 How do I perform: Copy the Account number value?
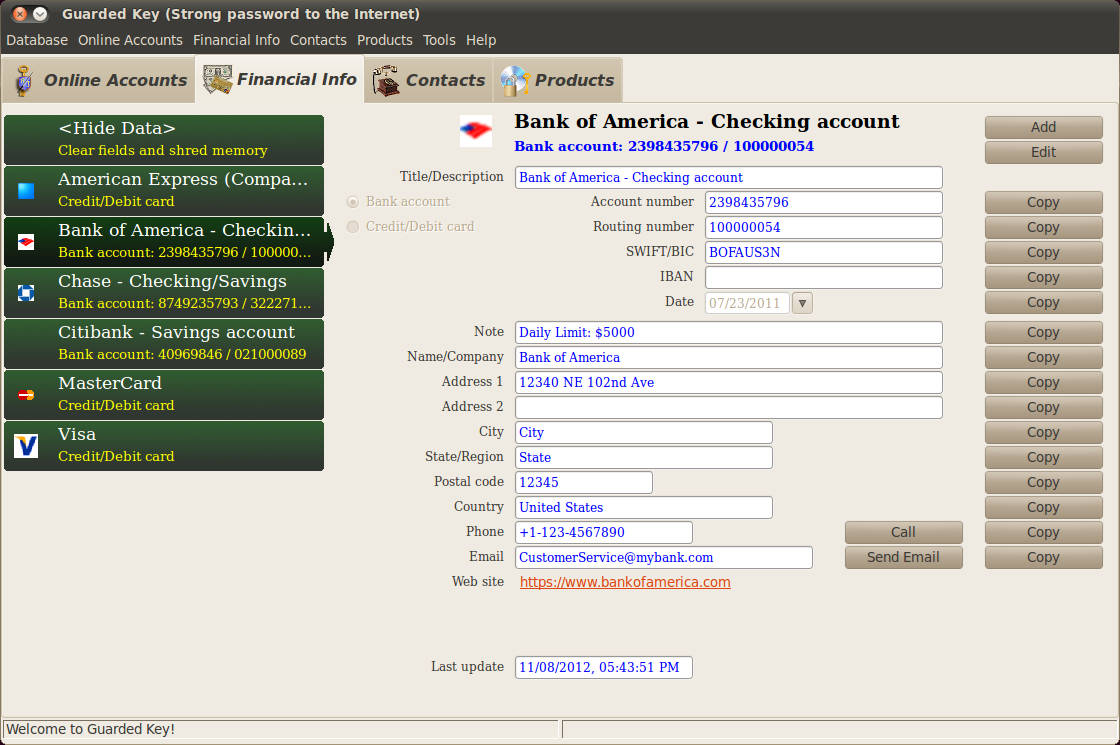[x=1043, y=202]
